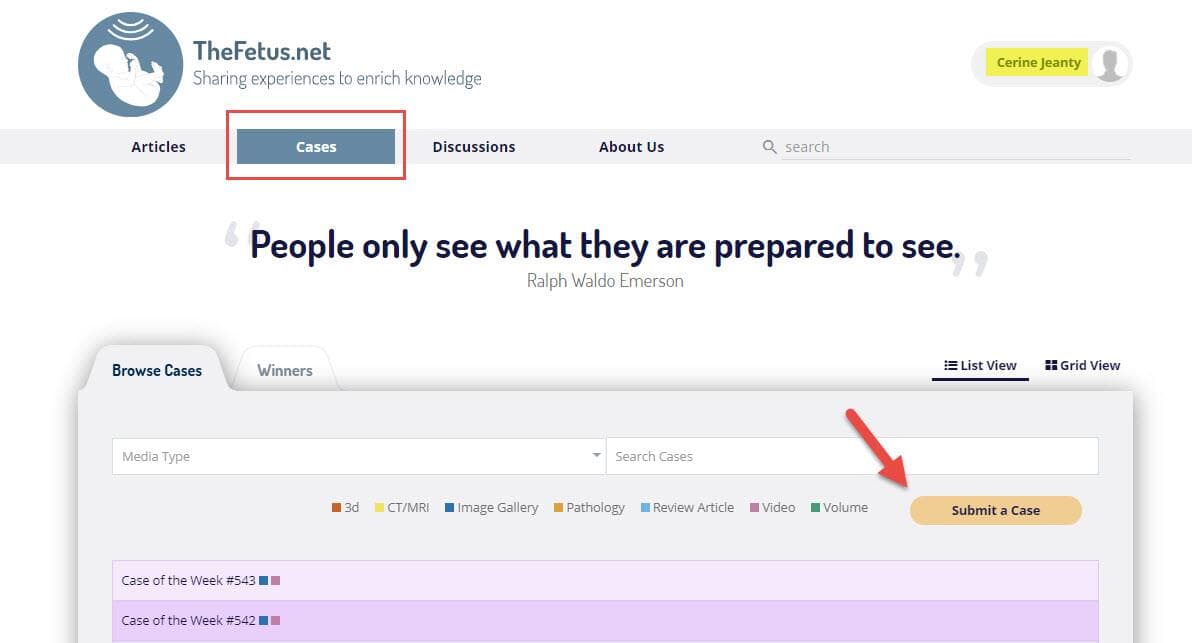
Task: Click the TheFetus.net fetus logo
Action: coord(130,63)
